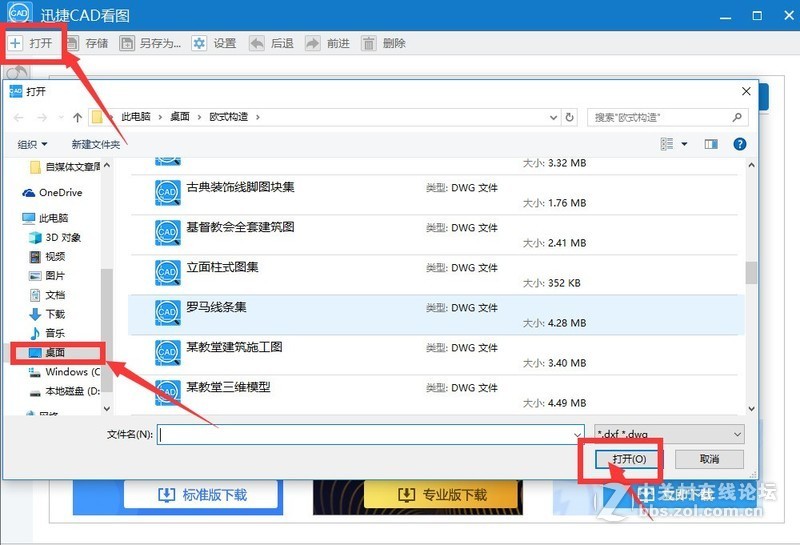This screenshot has height=545, width=800.
Task: Select 欧式构造 in the address breadcrumb
Action: click(x=229, y=117)
